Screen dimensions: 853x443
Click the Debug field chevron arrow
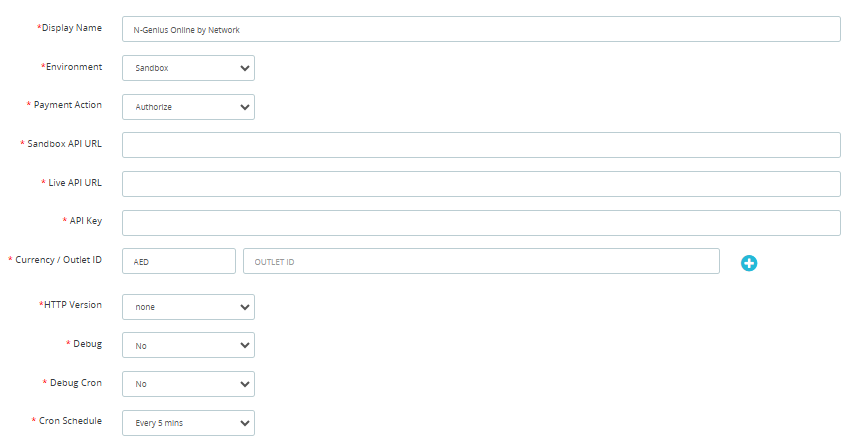(x=245, y=346)
